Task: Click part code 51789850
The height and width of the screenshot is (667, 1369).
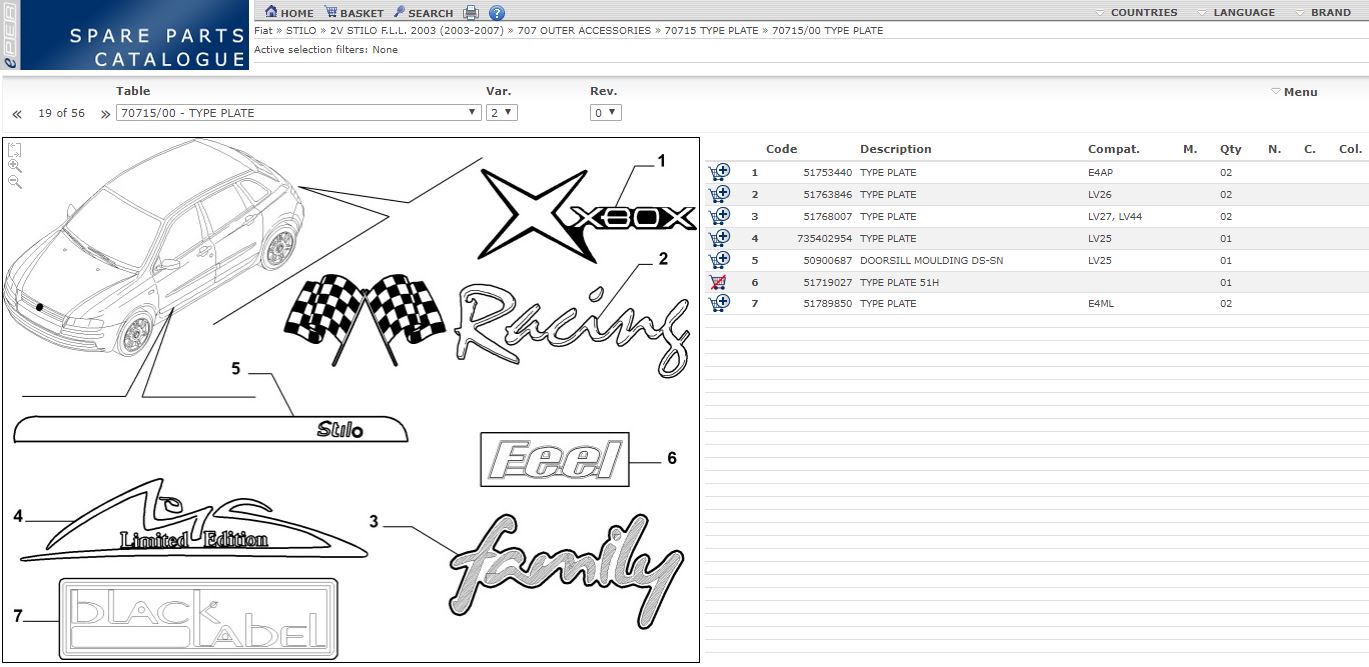Action: [828, 304]
